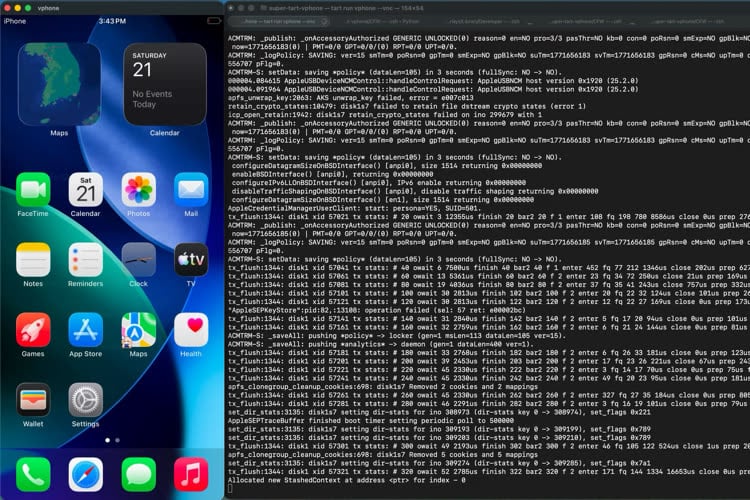
Task: Tap the Calendar widget showing Saturday 21
Action: coord(164,84)
